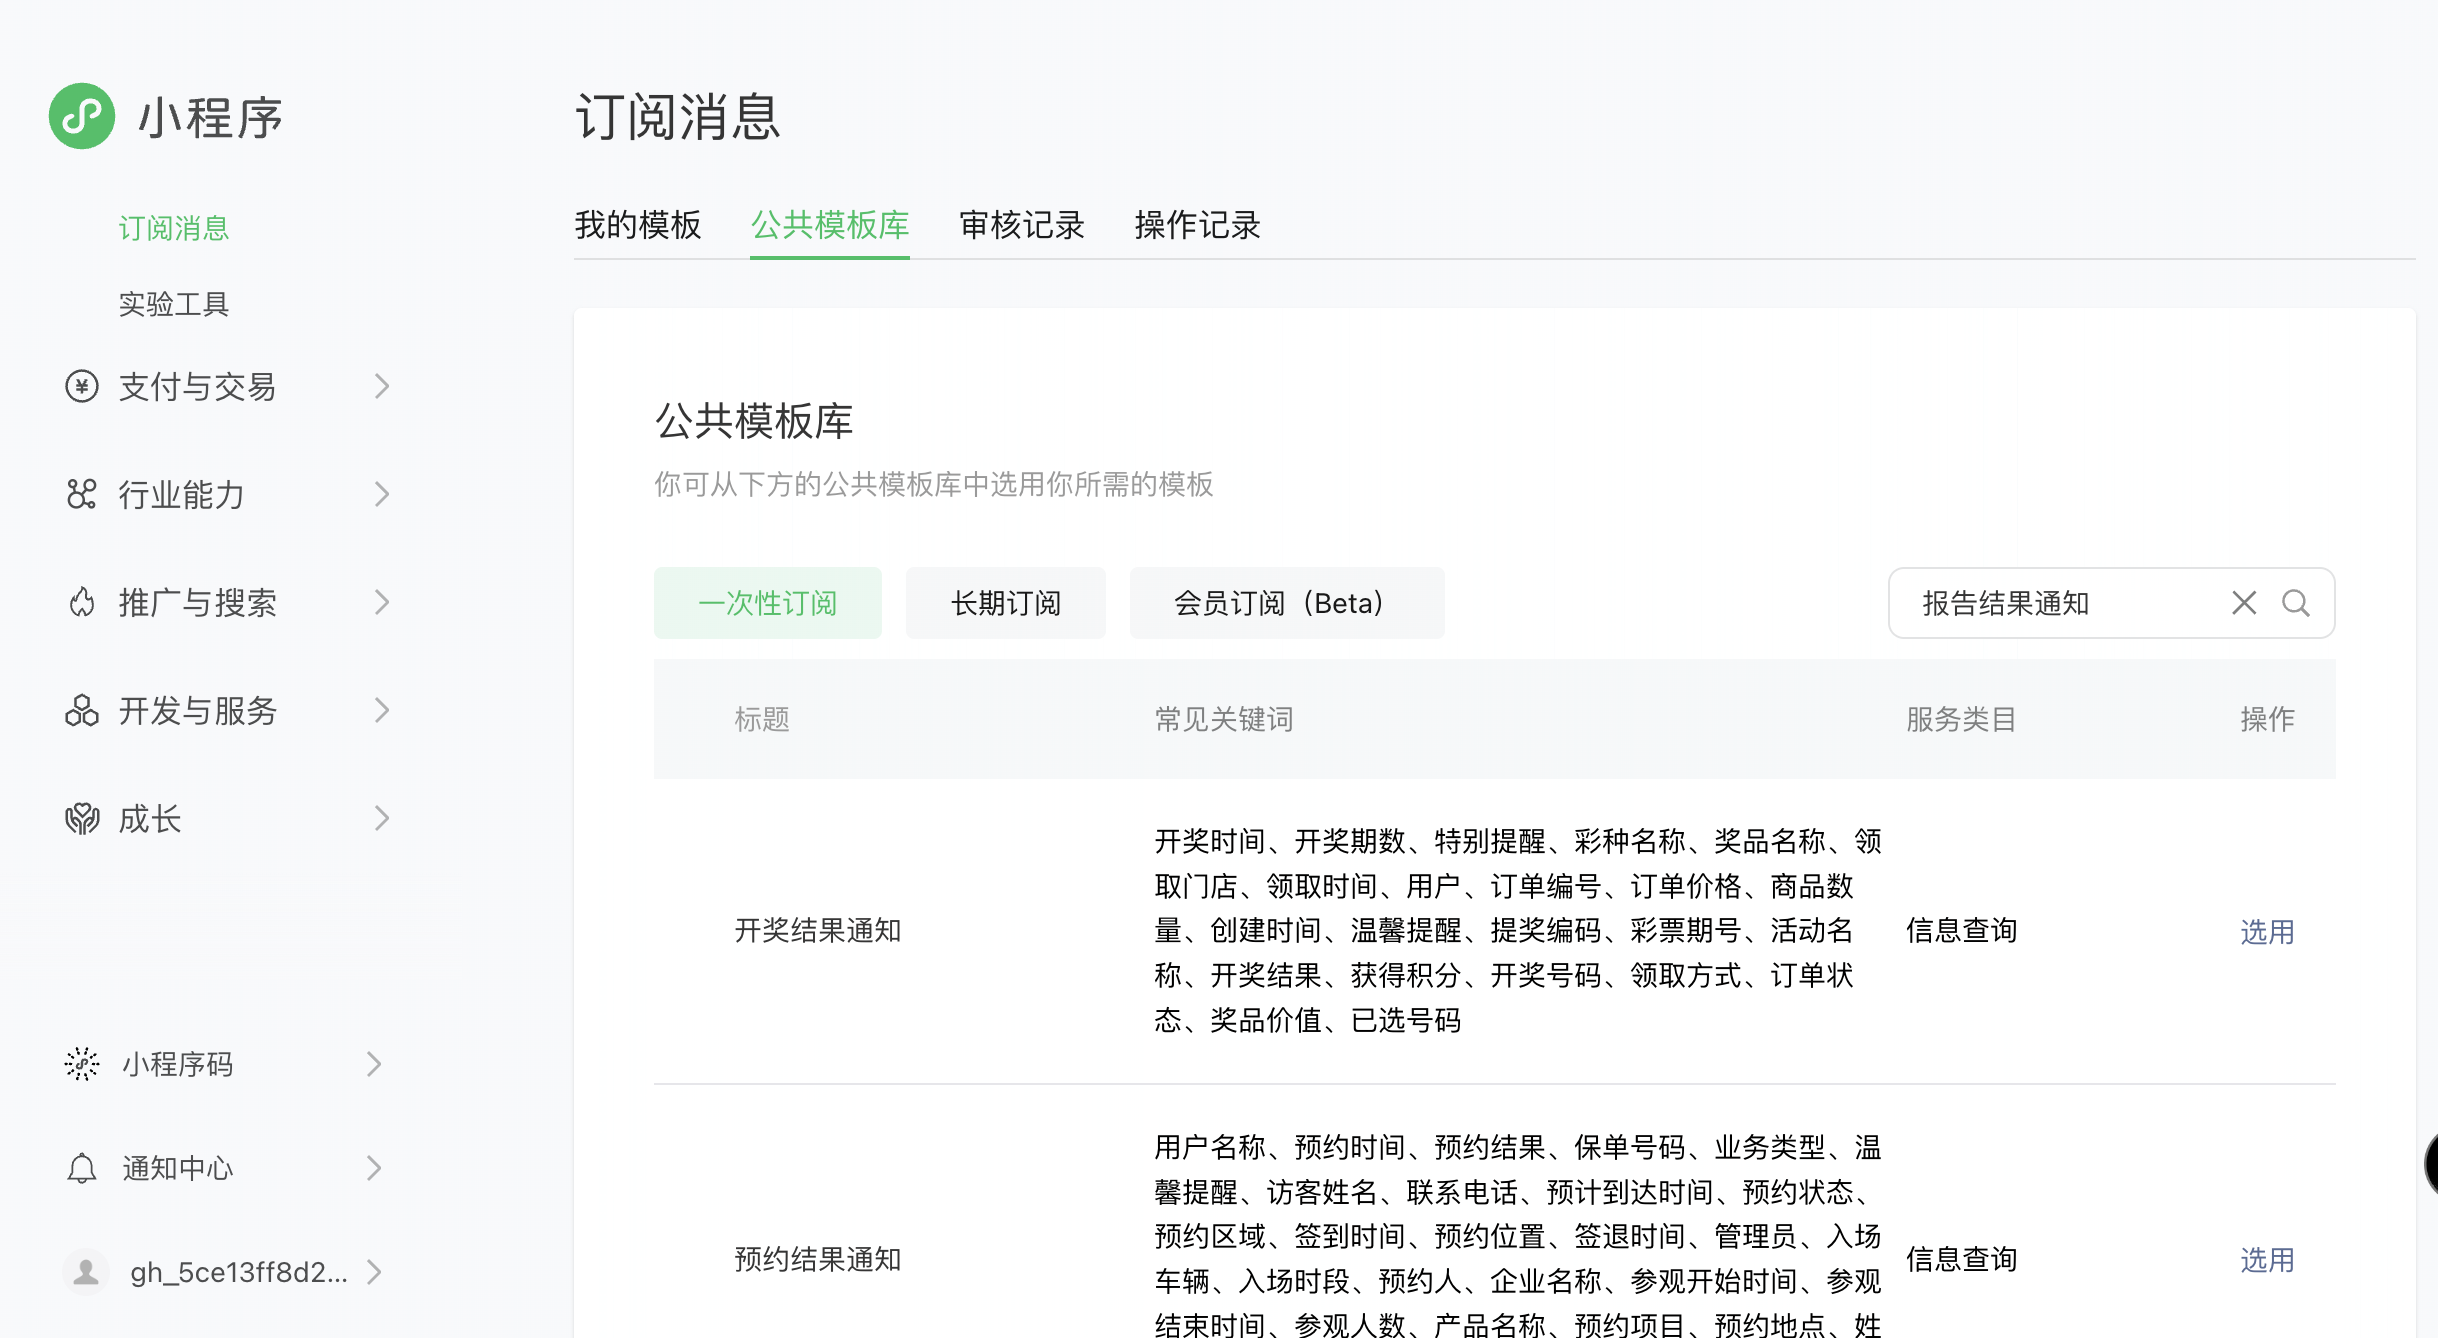
Task: Click the flame icon beside 推广与搜索
Action: (82, 602)
